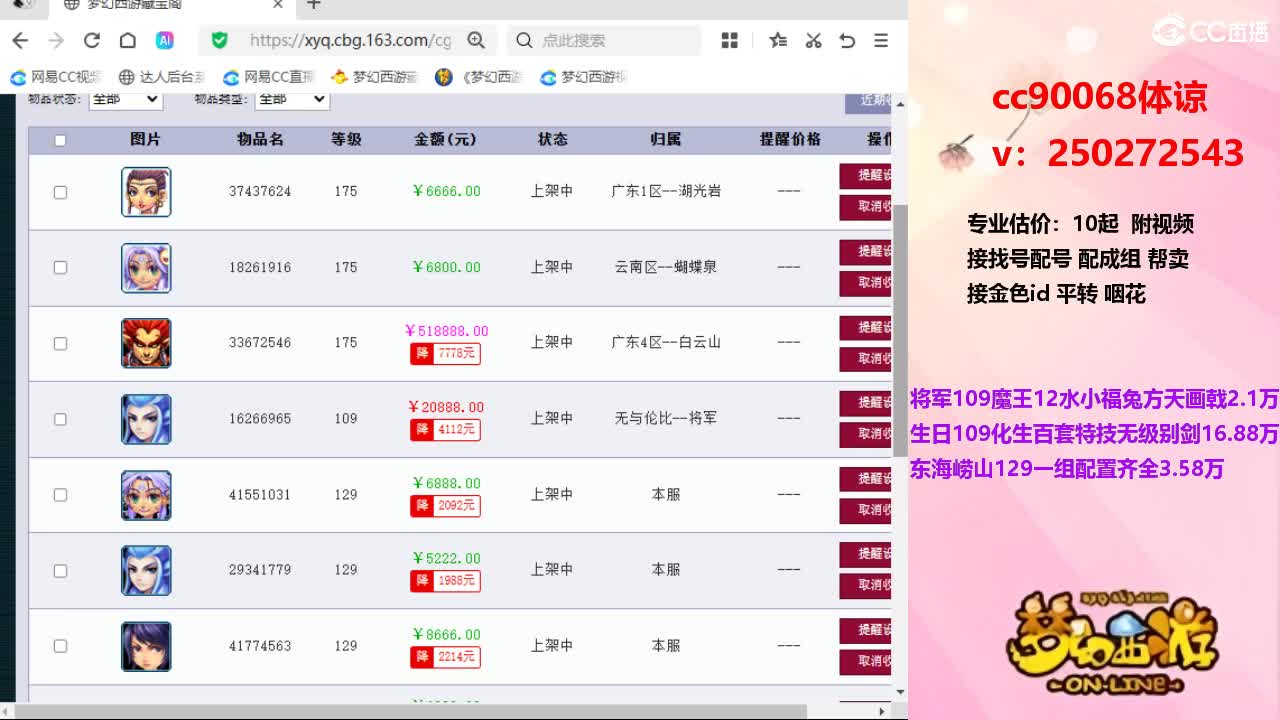This screenshot has width=1280, height=720.
Task: Click the scissors screenshot tool
Action: point(813,40)
